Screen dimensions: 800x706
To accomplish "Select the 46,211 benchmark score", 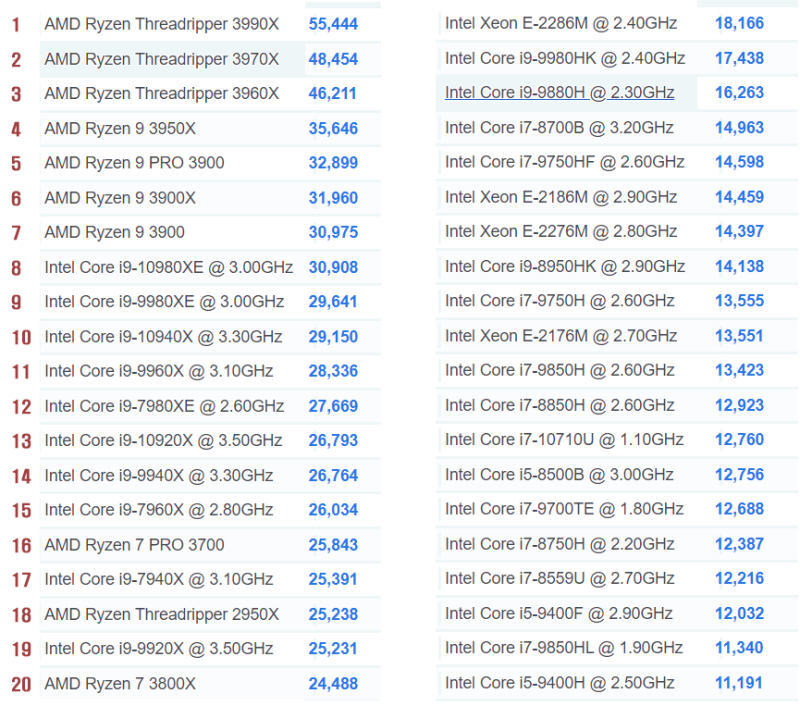I will pyautogui.click(x=332, y=94).
